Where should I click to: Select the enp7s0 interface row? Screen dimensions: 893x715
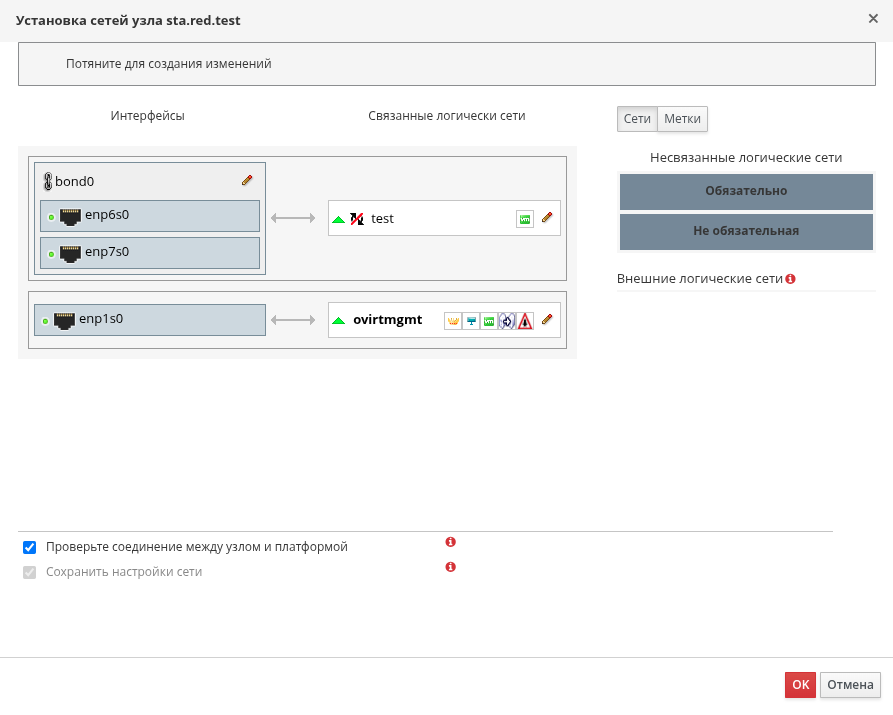pos(150,253)
